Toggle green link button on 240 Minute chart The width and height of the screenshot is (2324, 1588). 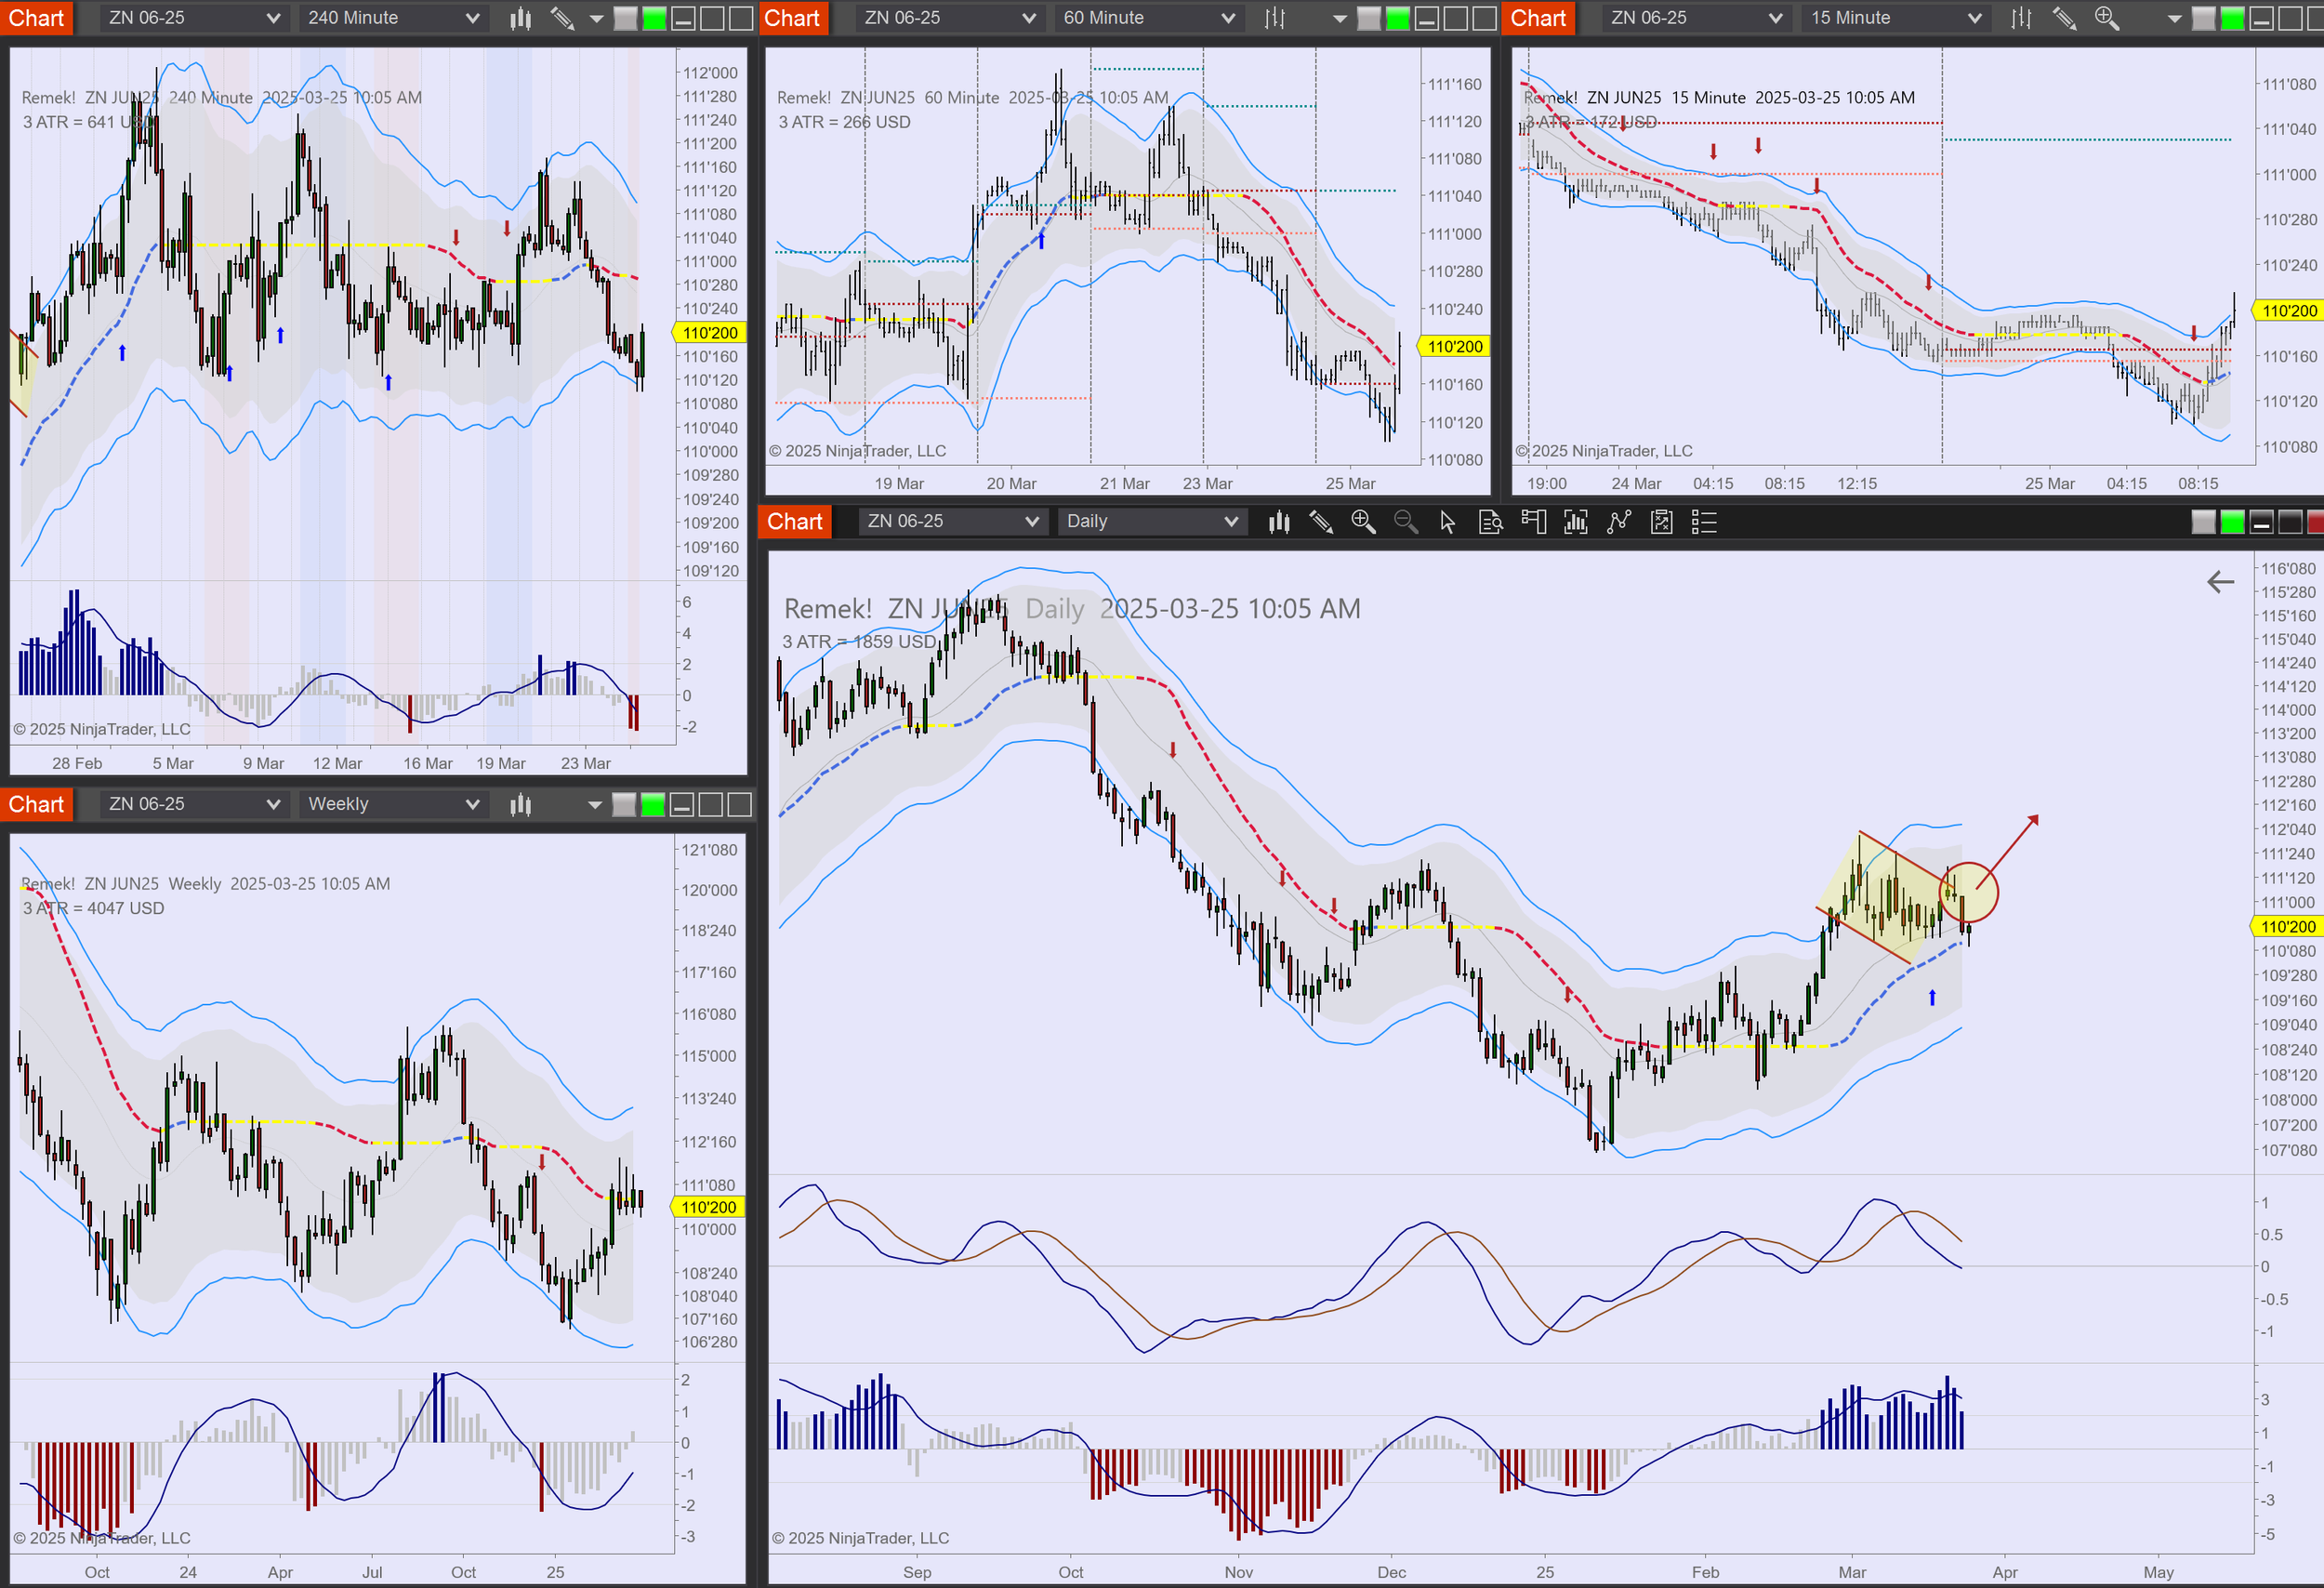point(654,18)
